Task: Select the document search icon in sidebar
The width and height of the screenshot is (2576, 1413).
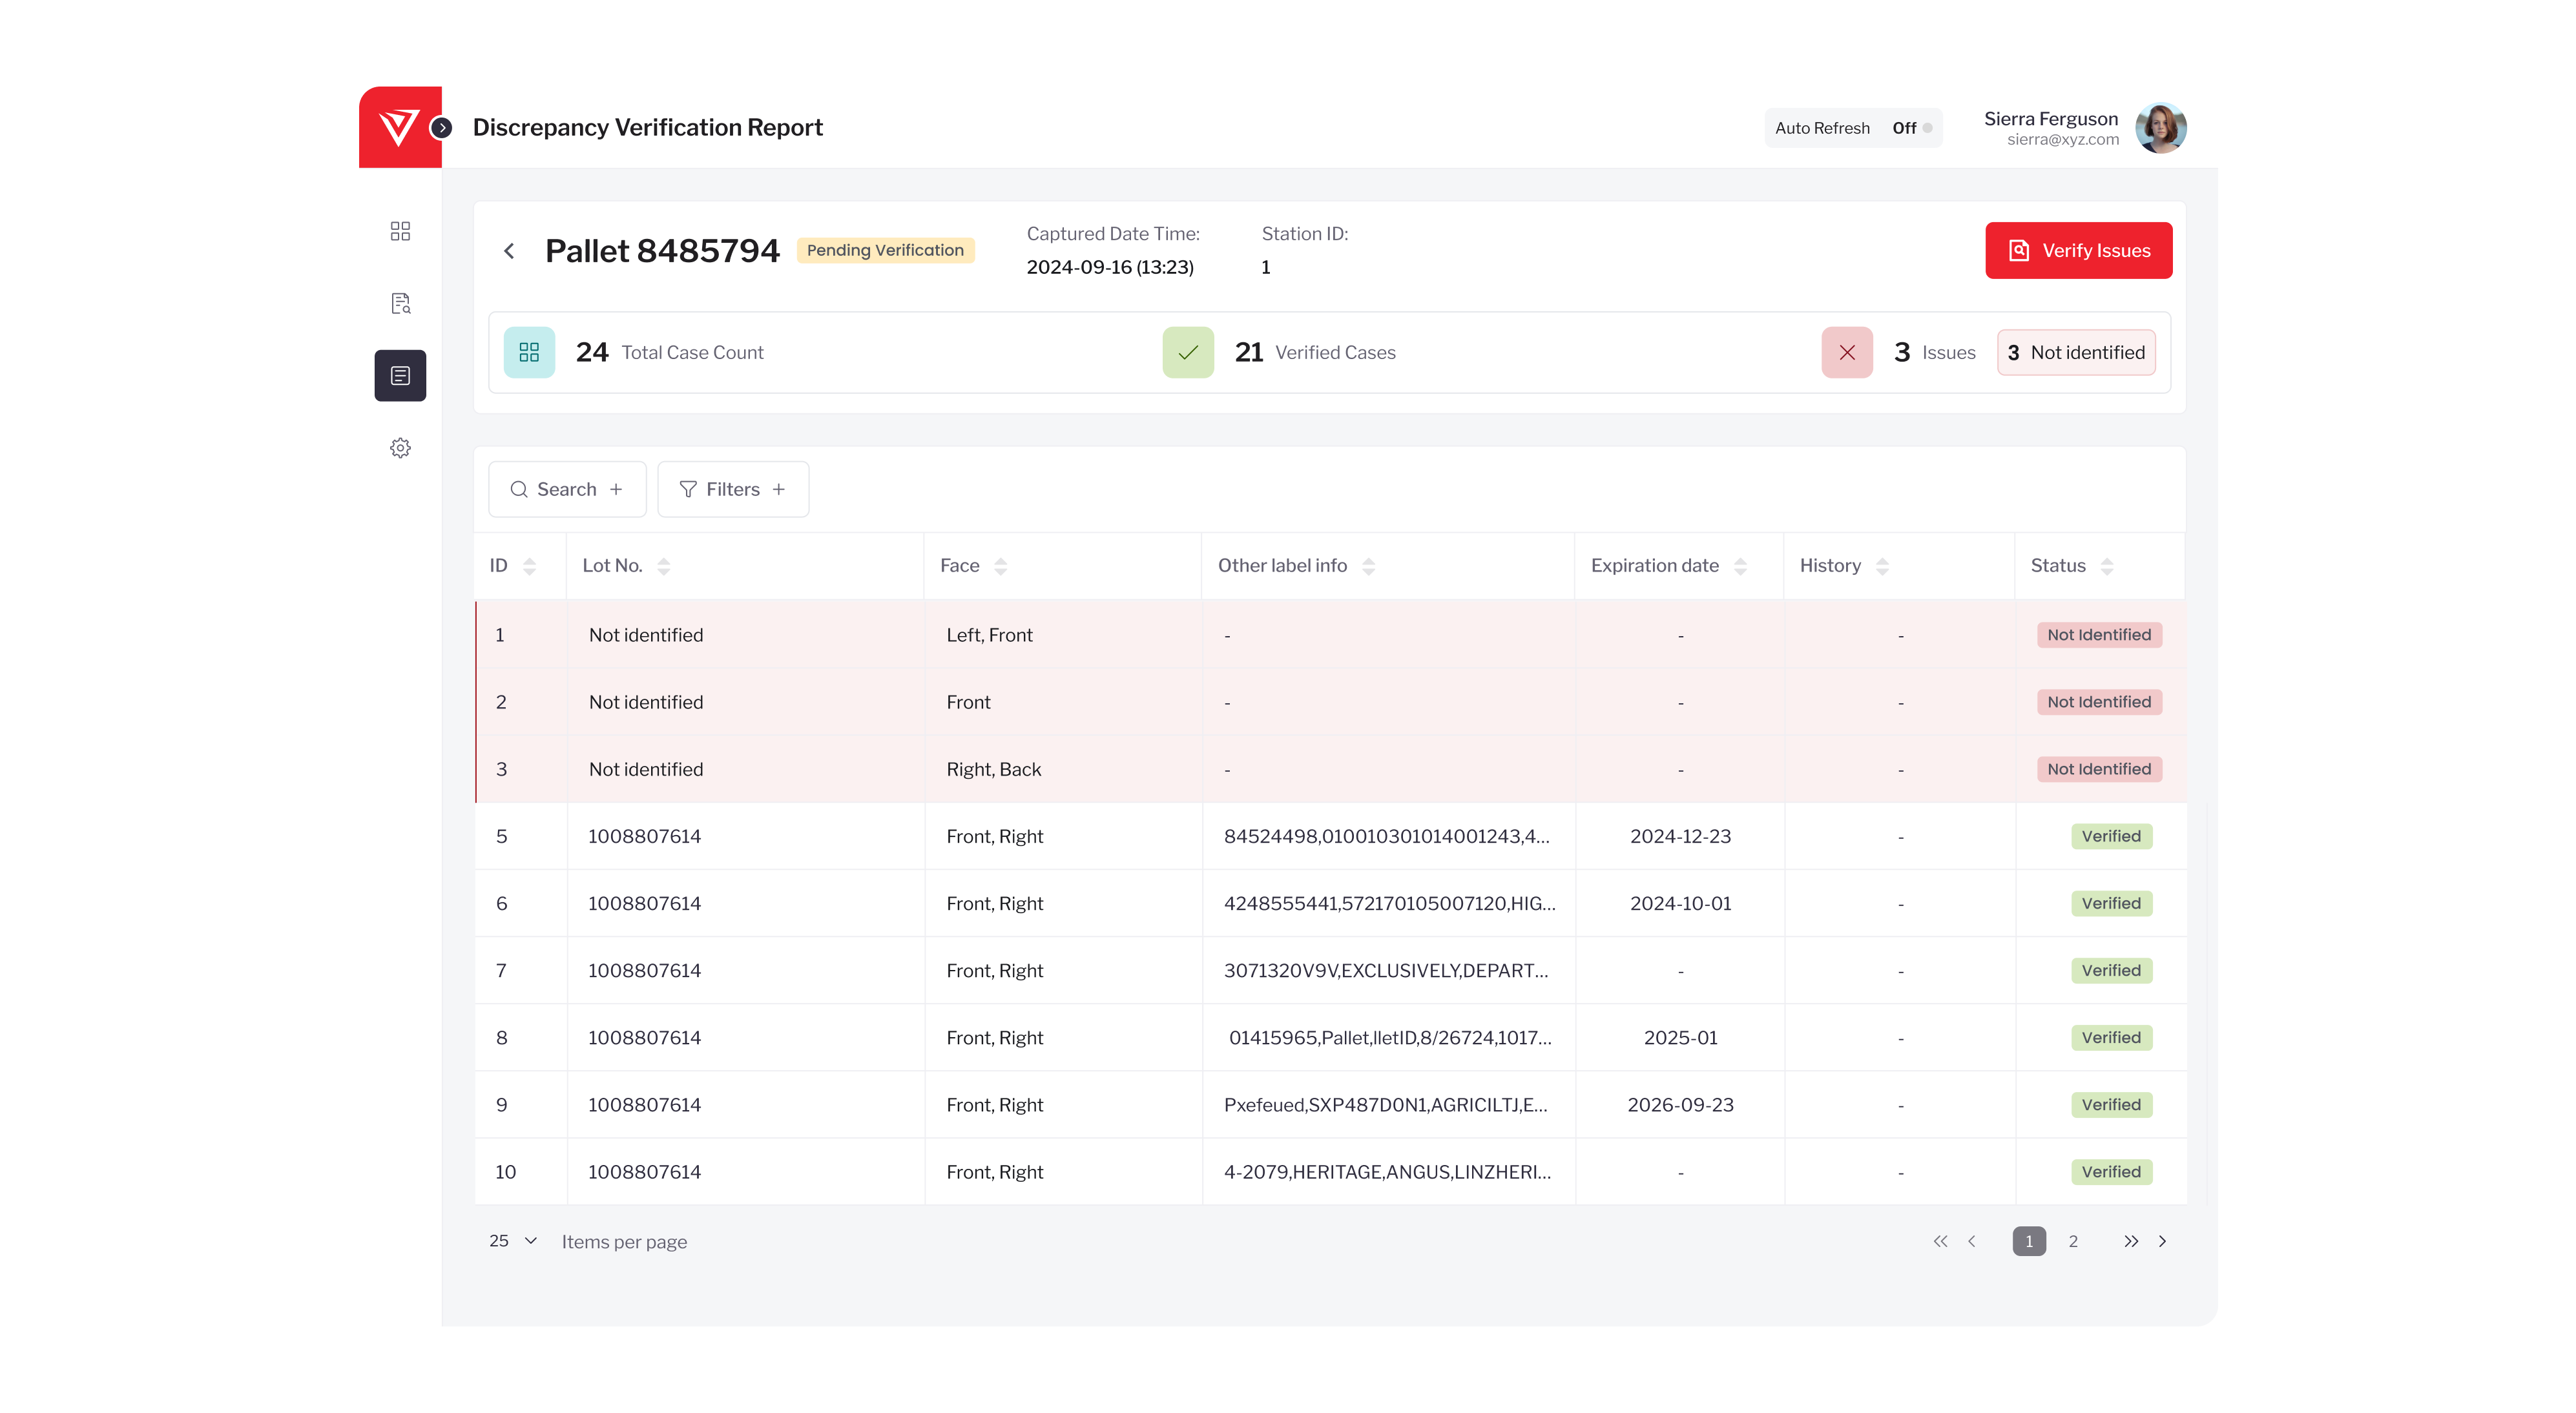Action: [x=400, y=303]
